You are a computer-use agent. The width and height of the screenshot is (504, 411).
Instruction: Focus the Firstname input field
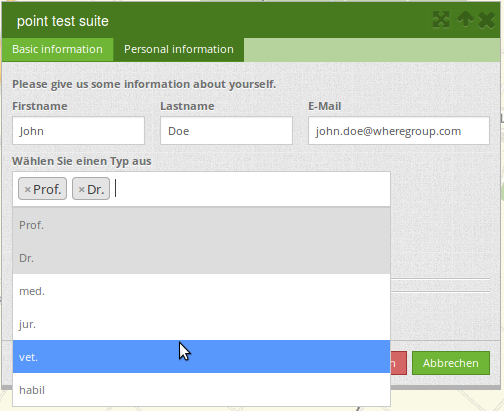click(78, 131)
